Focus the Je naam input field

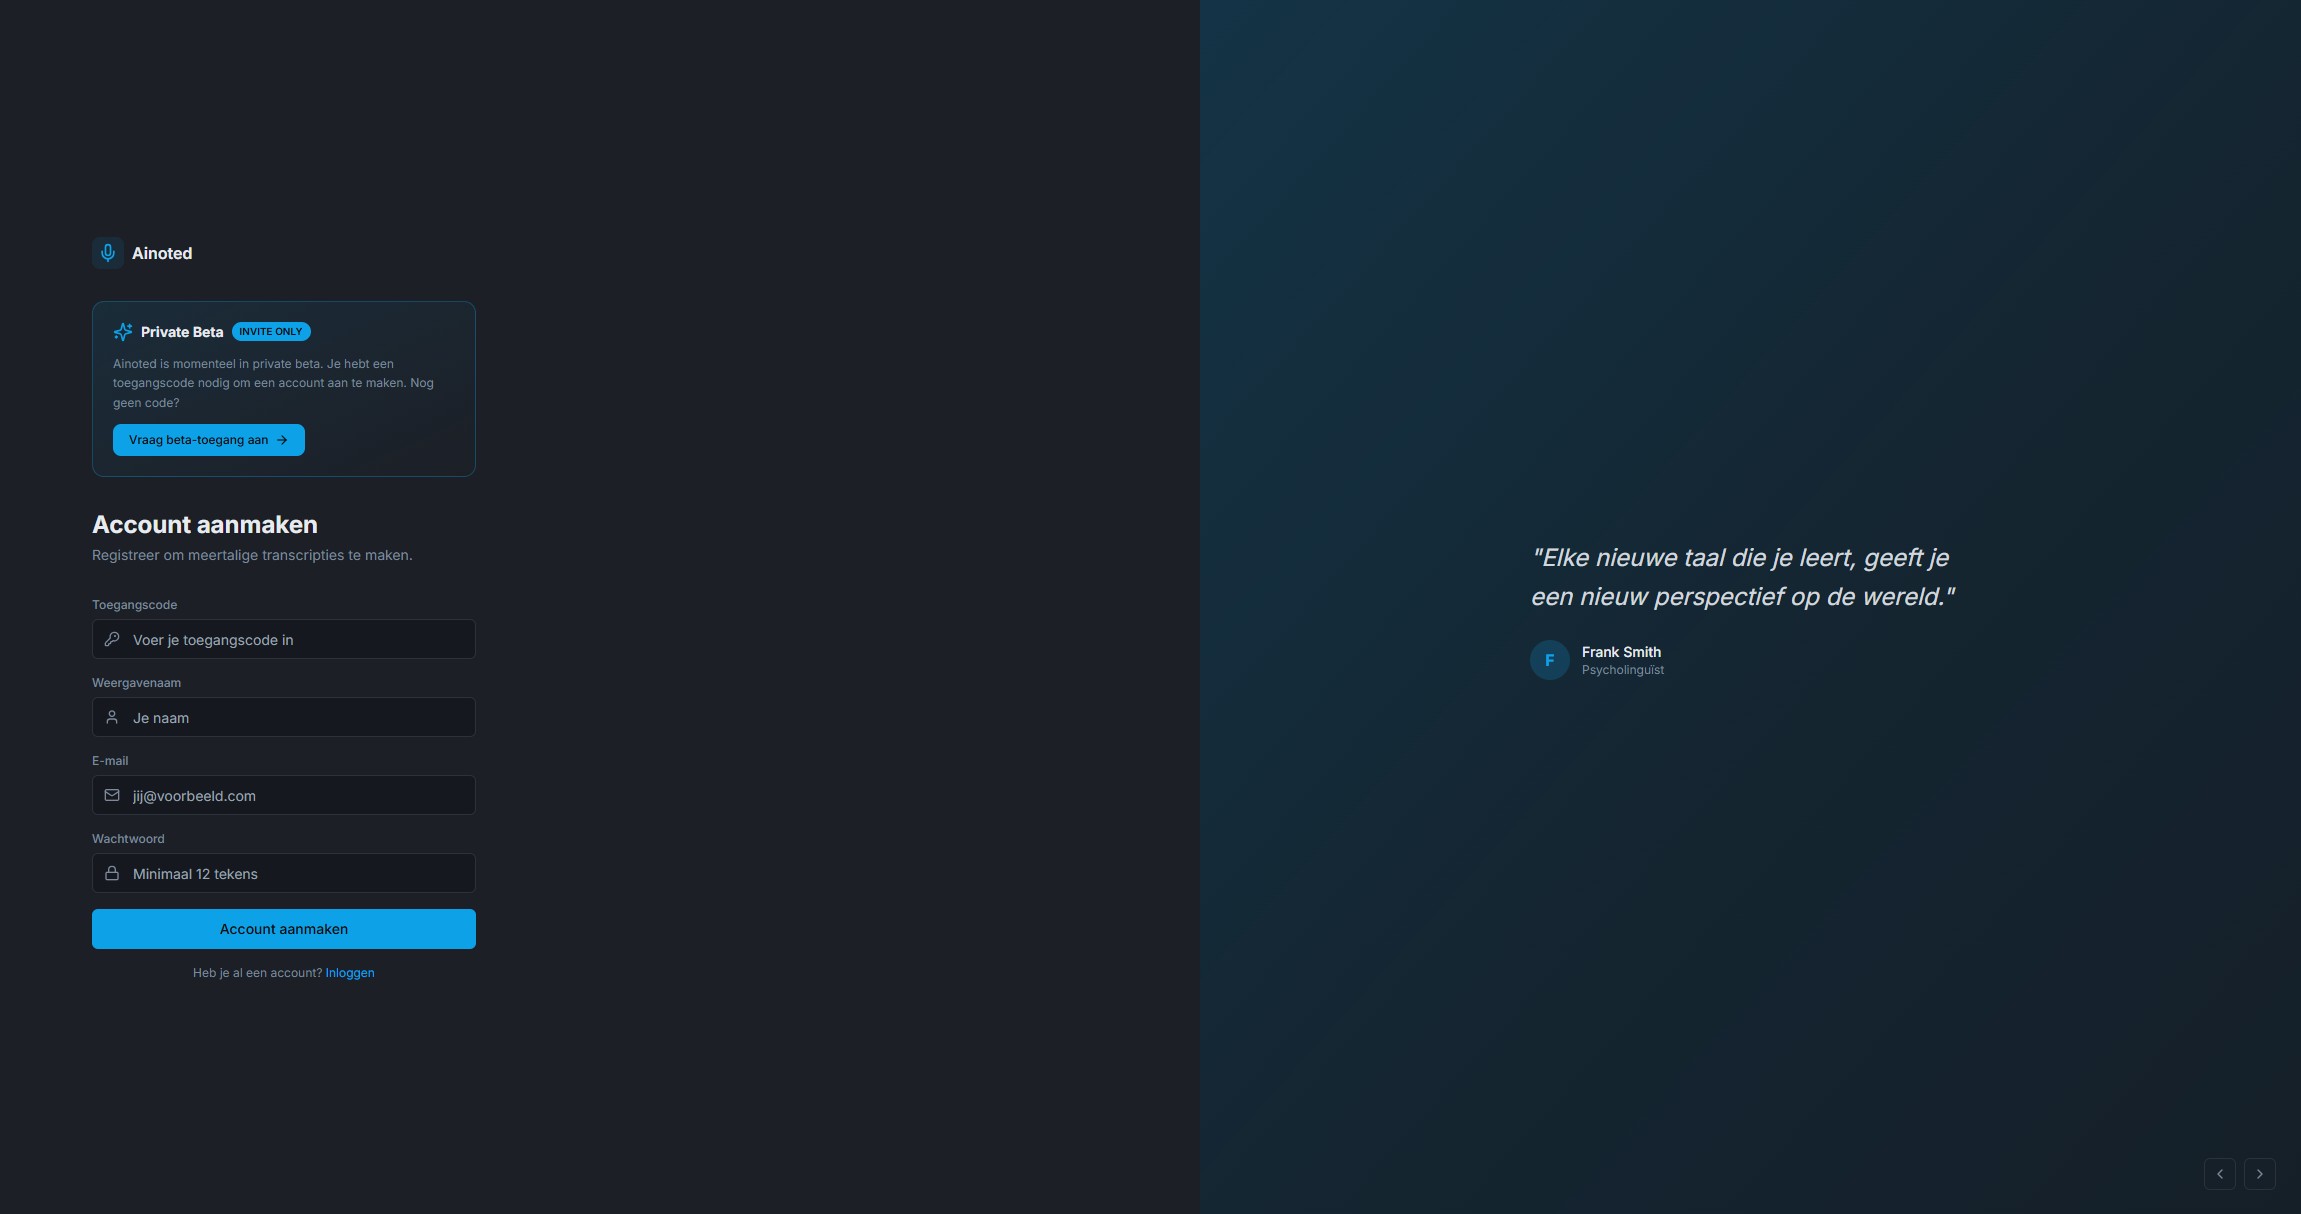(x=283, y=717)
